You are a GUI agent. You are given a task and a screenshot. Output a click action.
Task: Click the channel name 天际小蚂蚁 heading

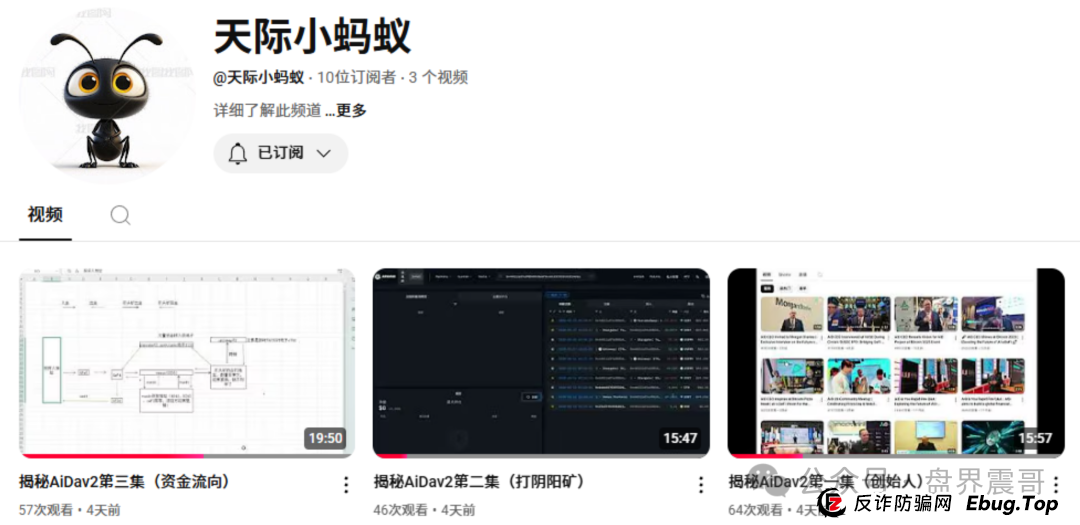[x=312, y=37]
